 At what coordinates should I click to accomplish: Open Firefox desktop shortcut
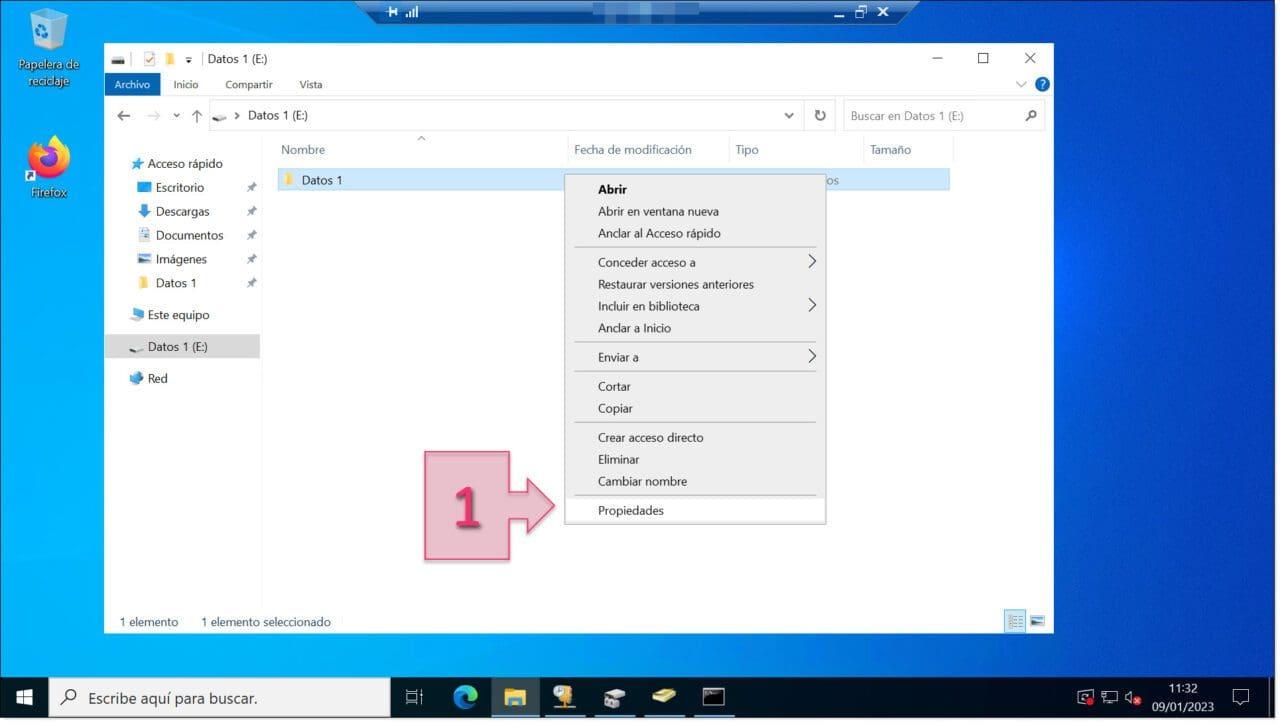point(48,166)
